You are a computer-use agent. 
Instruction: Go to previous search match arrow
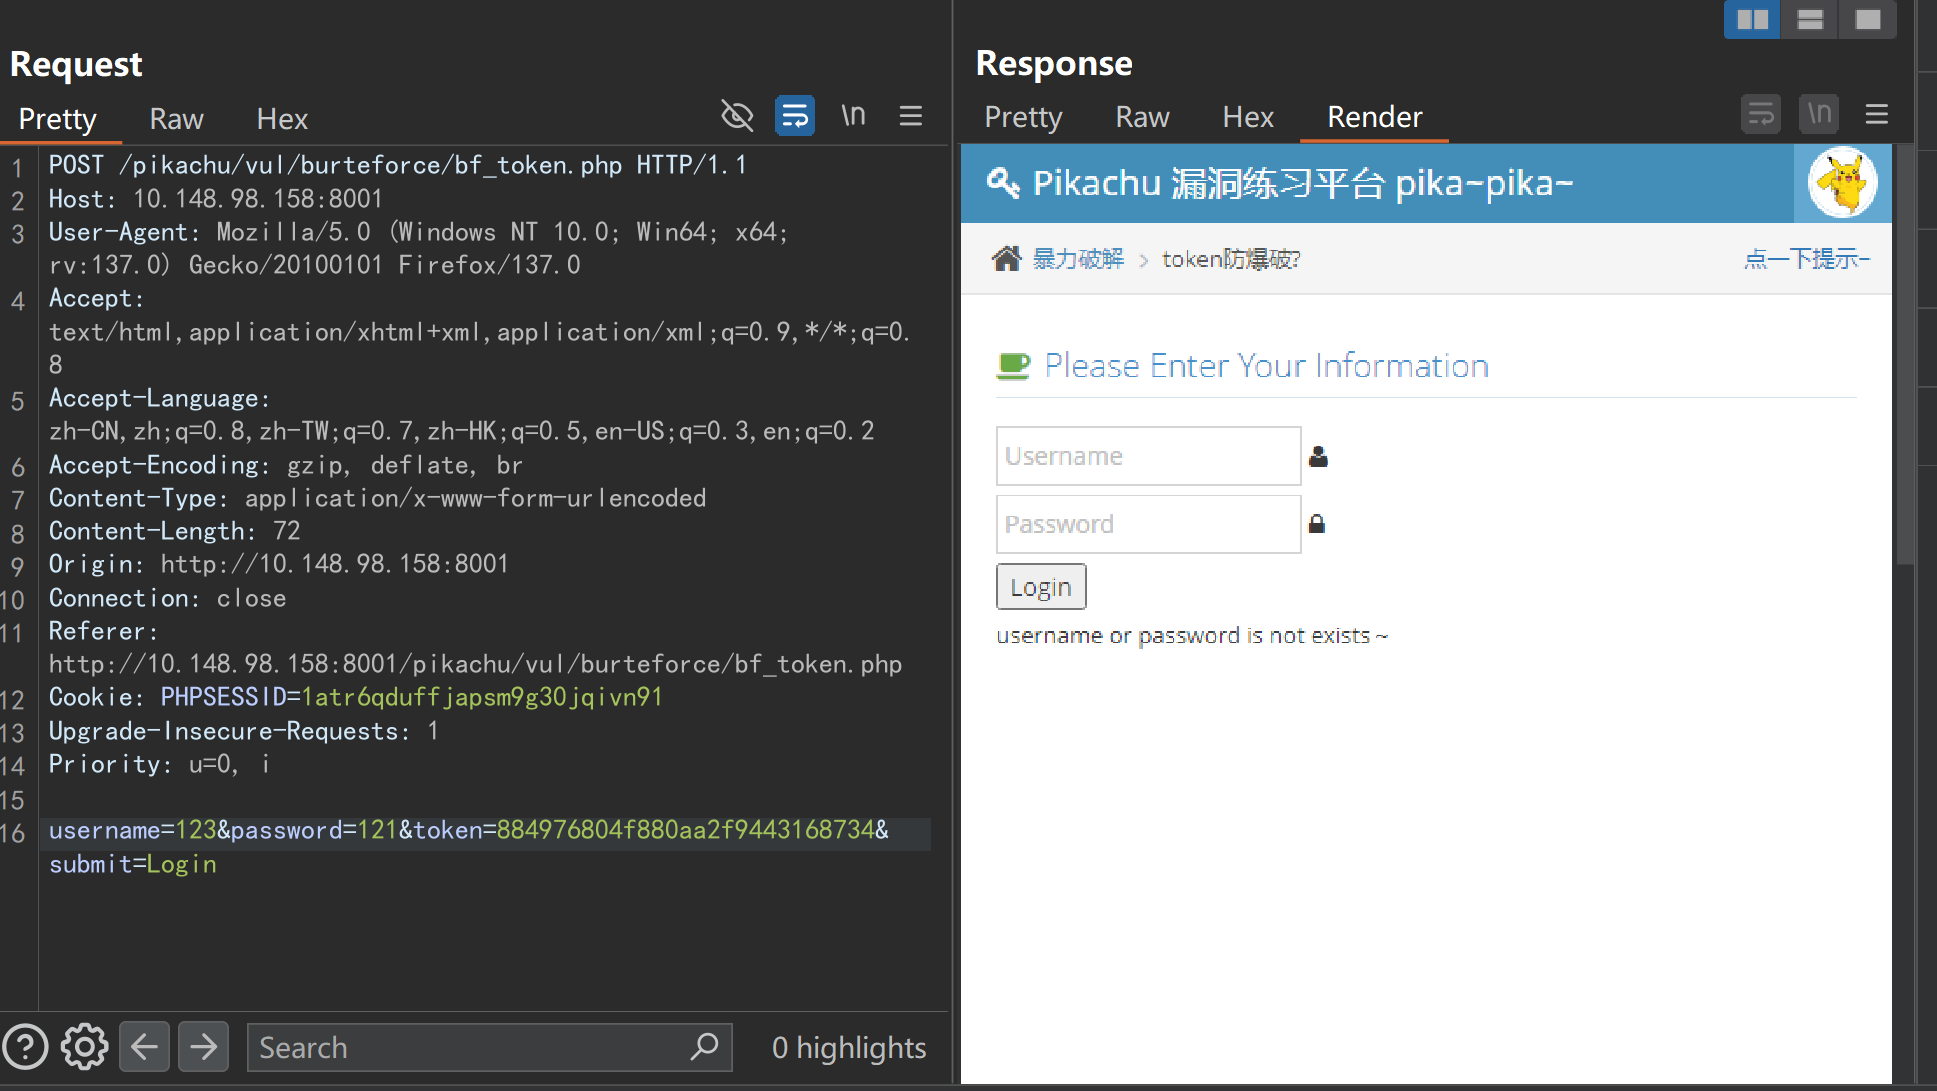144,1047
